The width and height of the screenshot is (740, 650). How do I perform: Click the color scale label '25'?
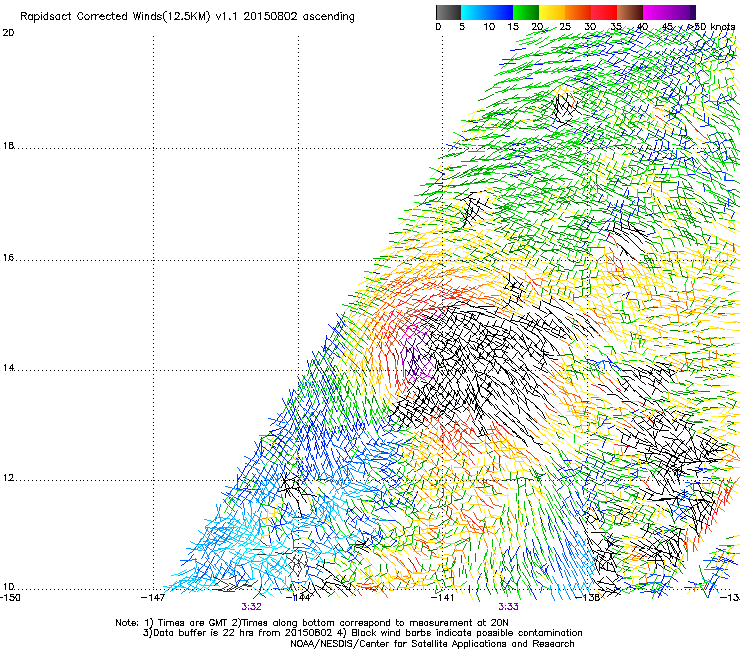tap(565, 27)
